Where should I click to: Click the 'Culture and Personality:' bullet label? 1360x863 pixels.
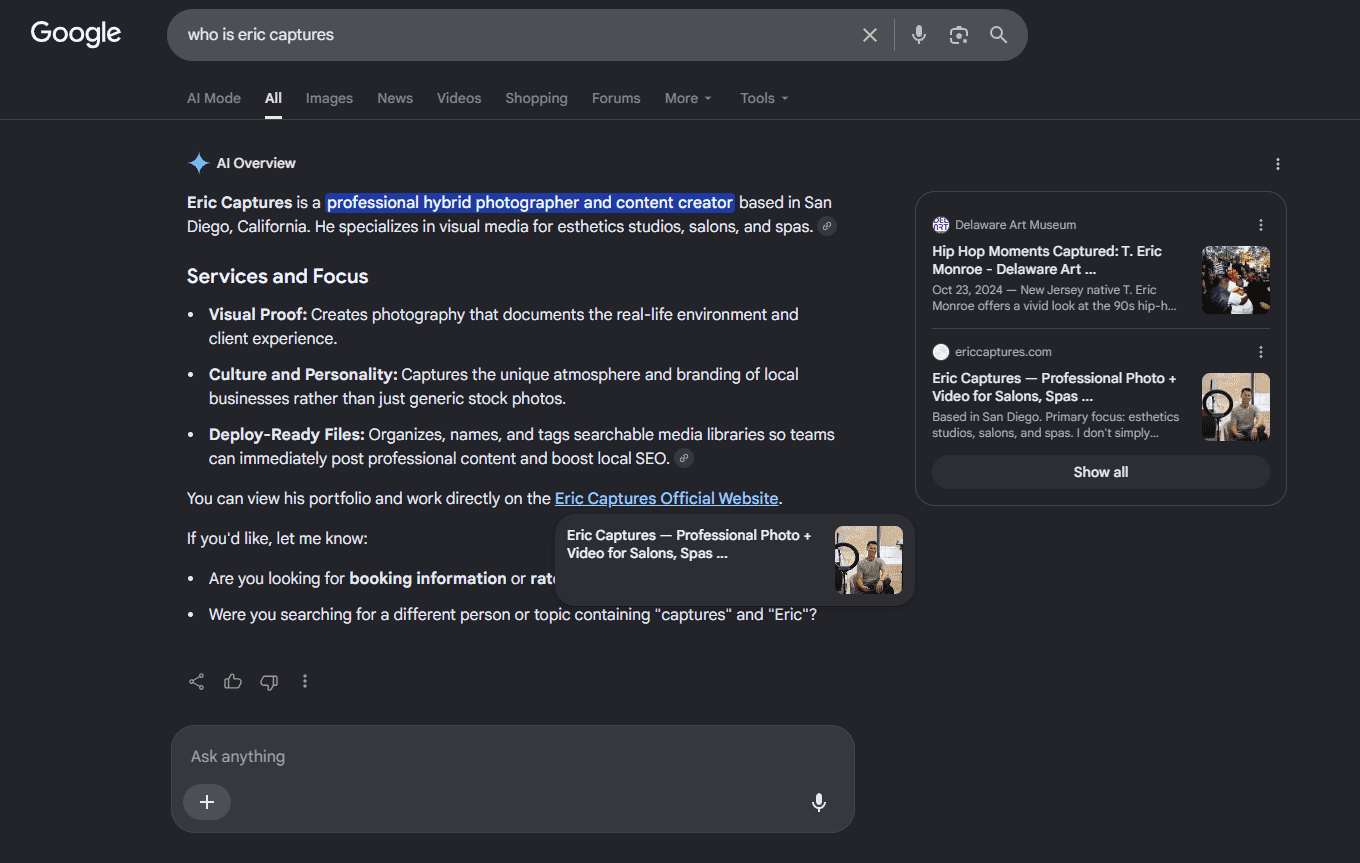tap(303, 375)
